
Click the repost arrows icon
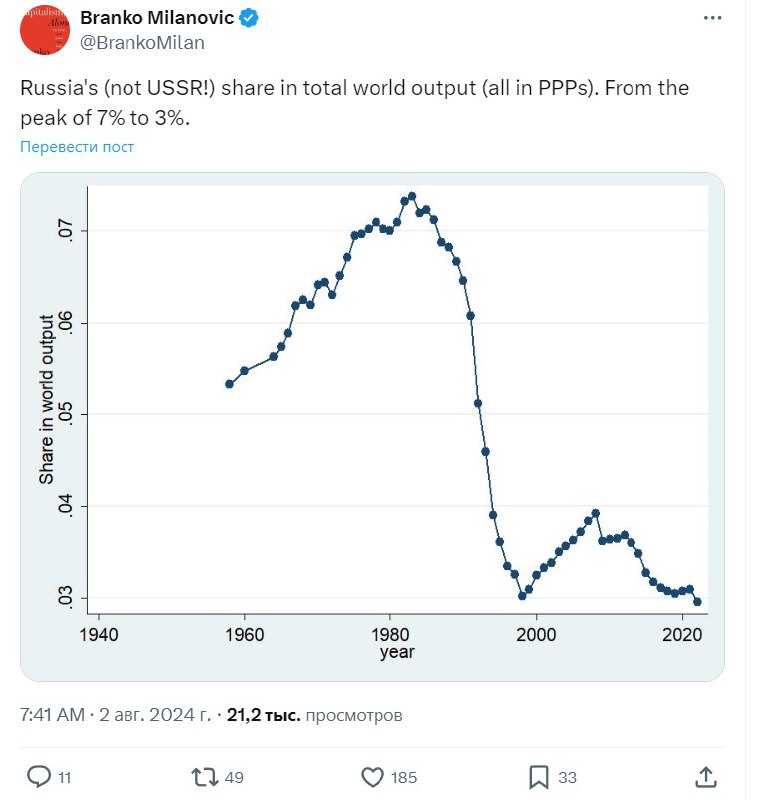pos(204,777)
